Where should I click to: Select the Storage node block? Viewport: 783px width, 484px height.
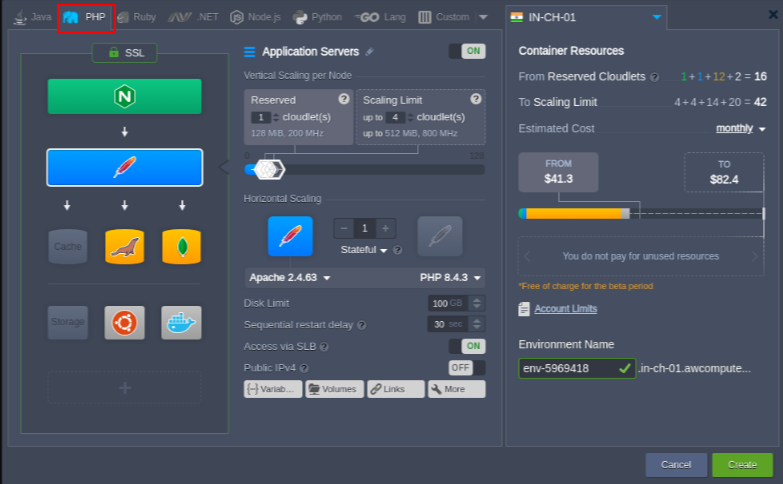click(68, 322)
